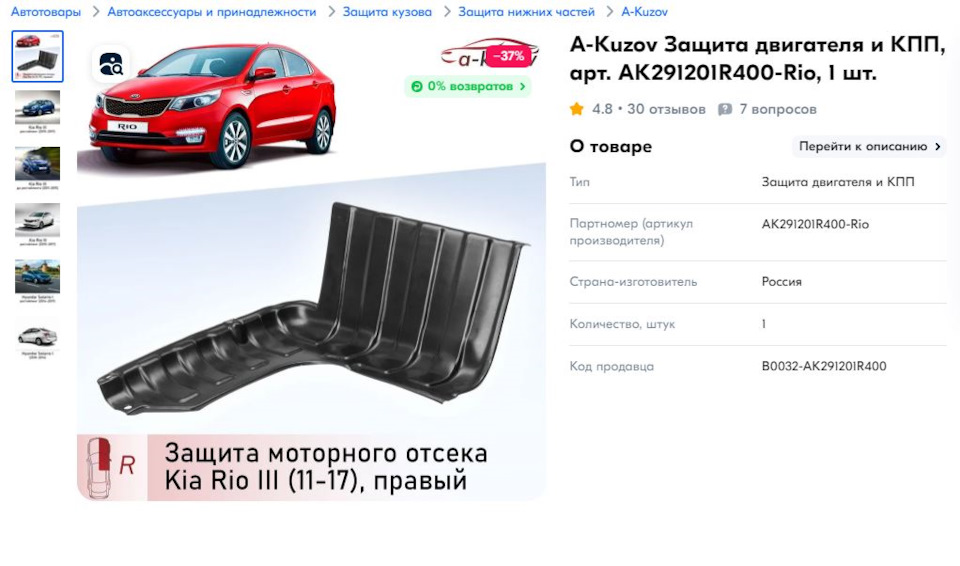
Task: Select the last thumbnail with silver Solaris
Action: point(37,338)
